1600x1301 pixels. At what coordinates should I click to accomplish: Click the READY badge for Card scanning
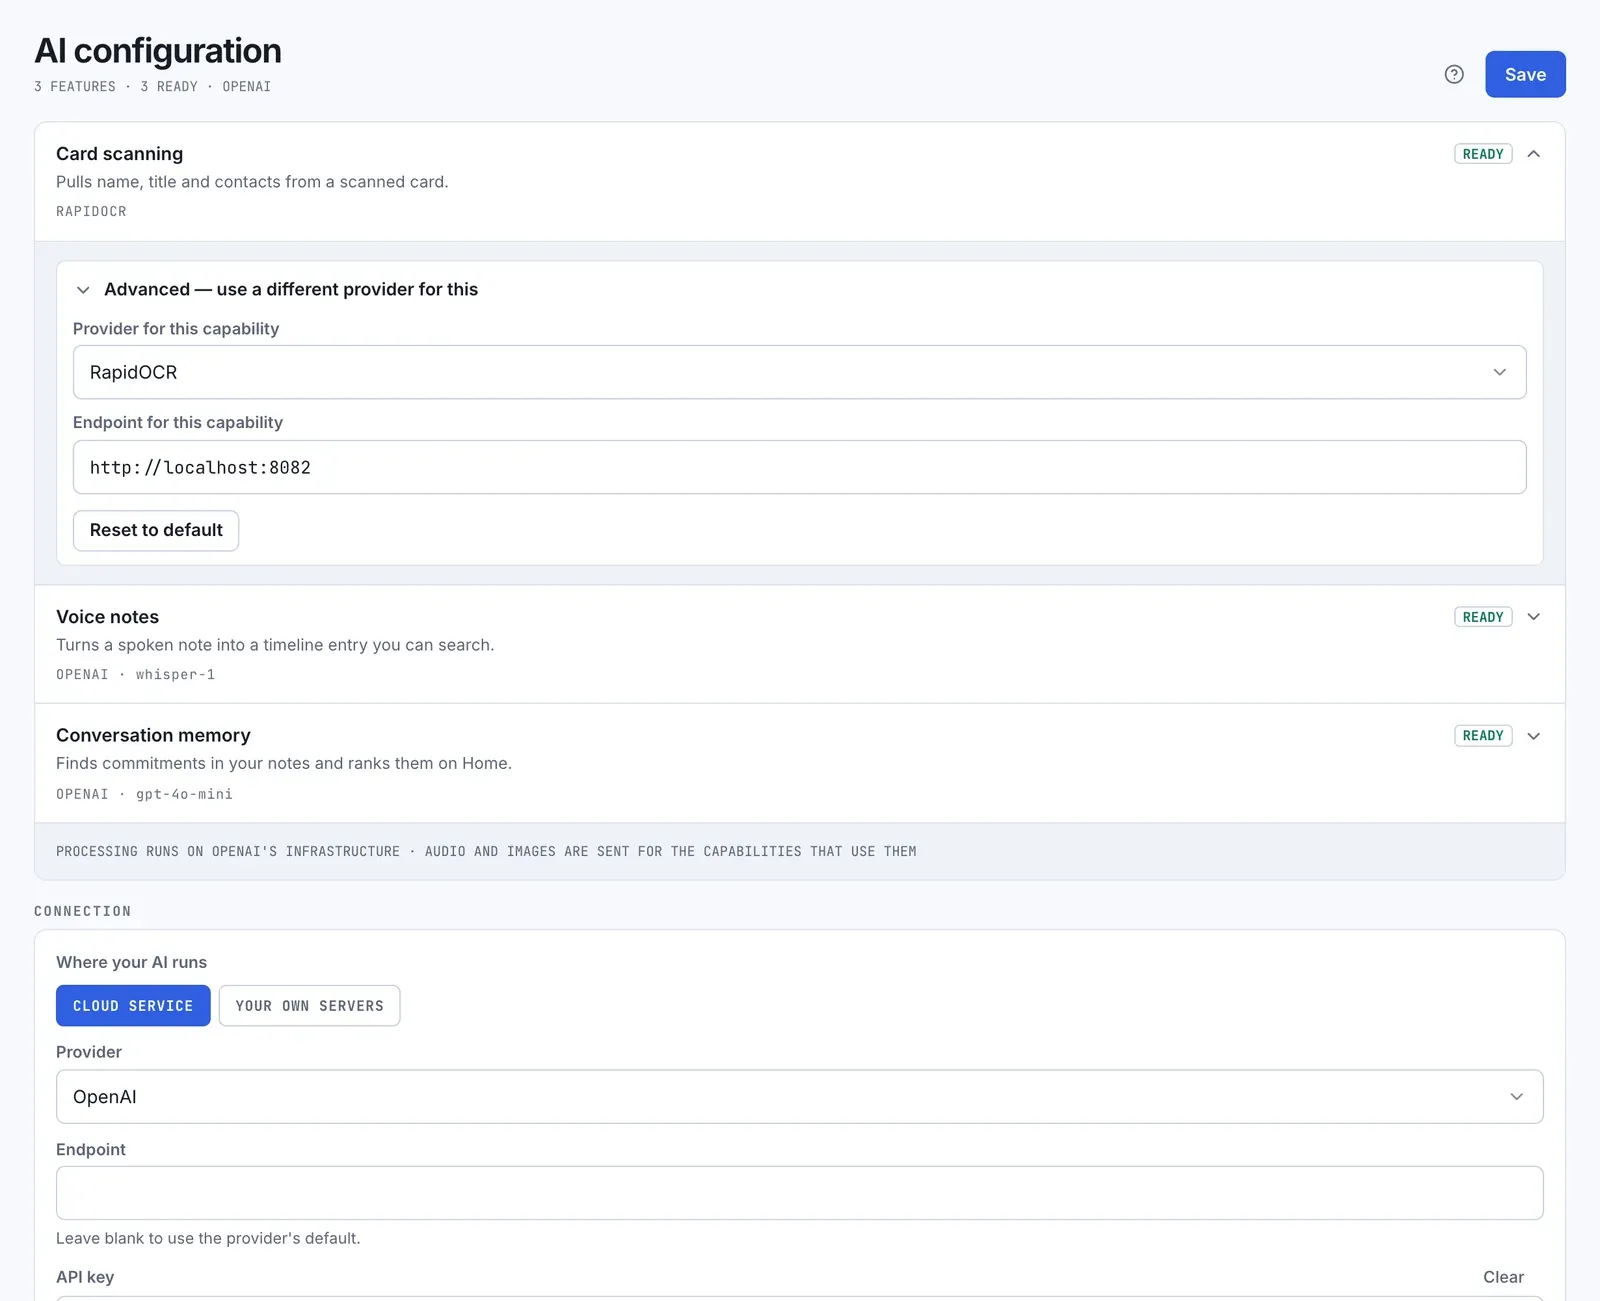click(x=1483, y=154)
